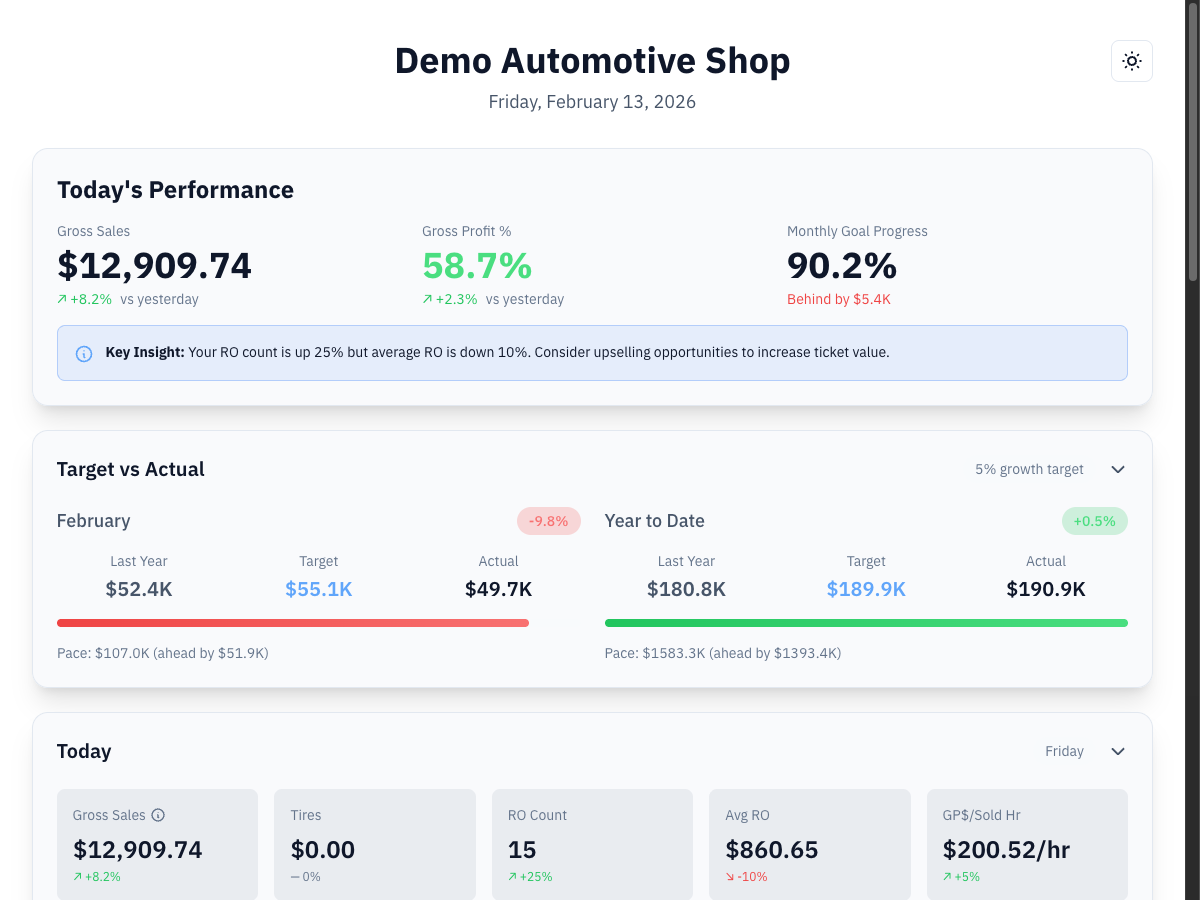Image resolution: width=1200 pixels, height=900 pixels.
Task: Click the green arrow on the RO Count card
Action: pos(512,876)
